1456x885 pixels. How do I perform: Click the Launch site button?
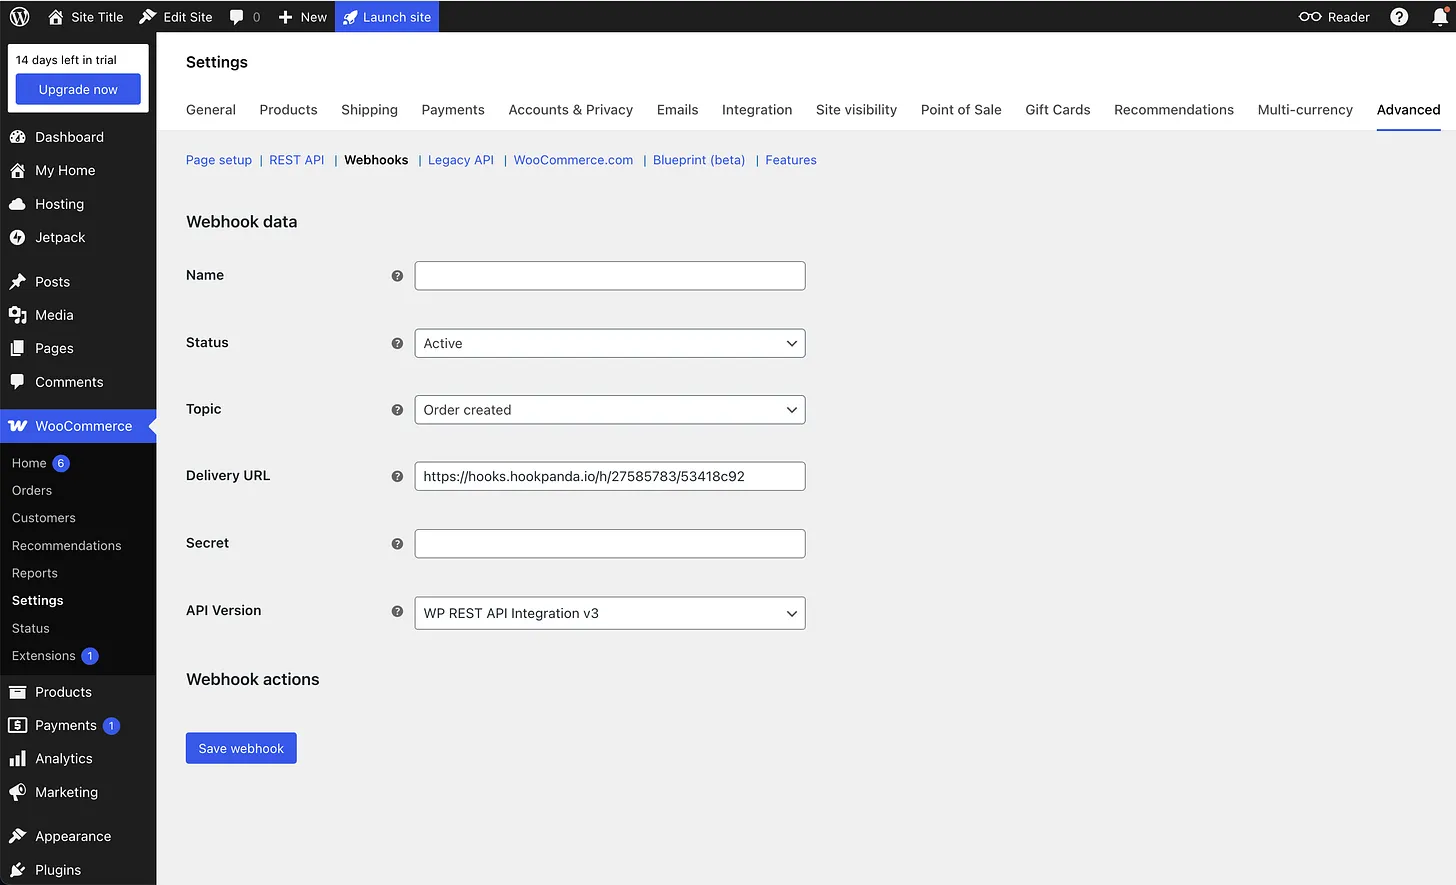(x=387, y=17)
